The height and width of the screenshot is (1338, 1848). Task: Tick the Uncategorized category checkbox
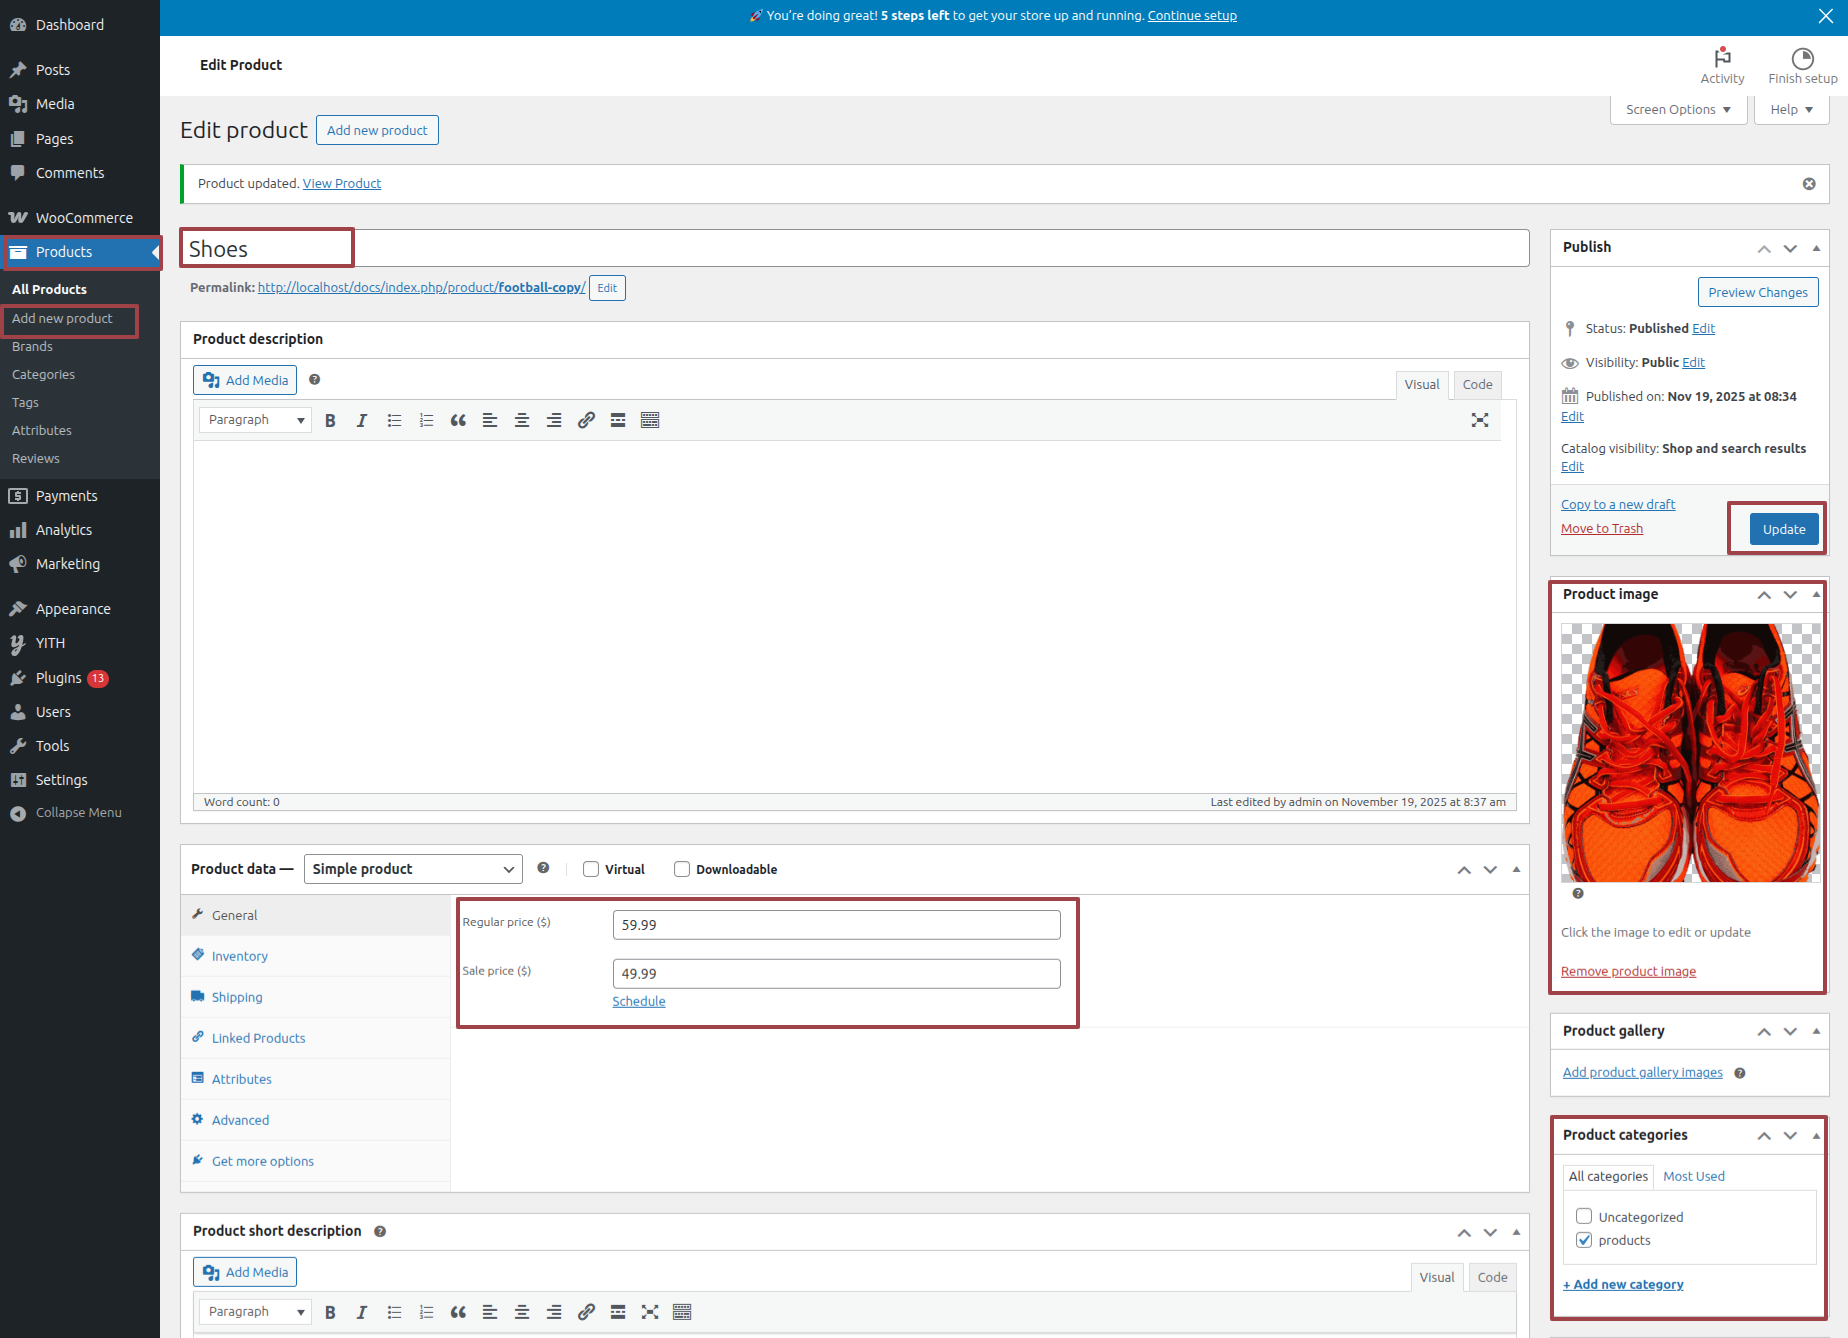click(x=1584, y=1217)
